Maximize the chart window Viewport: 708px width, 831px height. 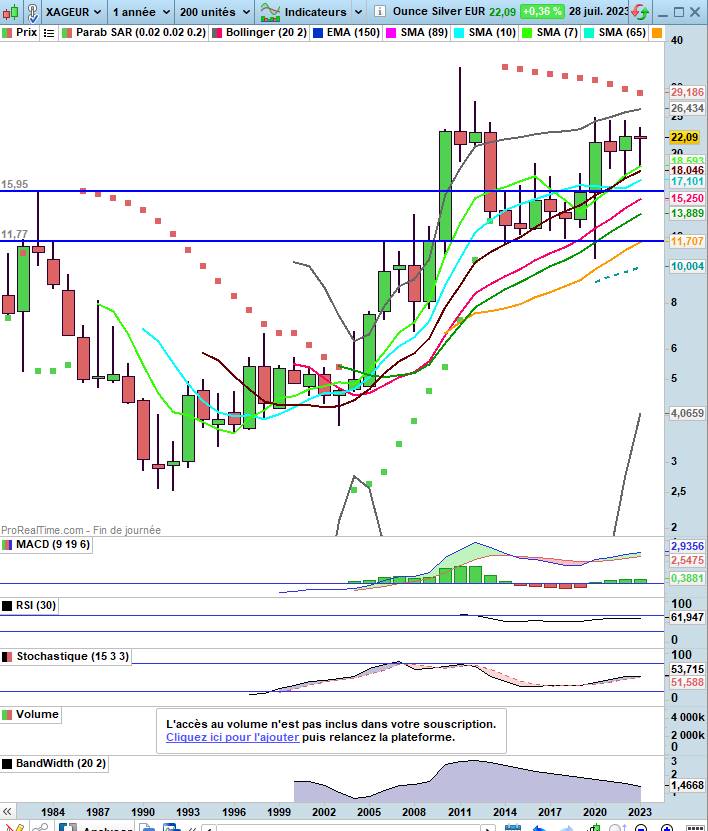(x=678, y=12)
